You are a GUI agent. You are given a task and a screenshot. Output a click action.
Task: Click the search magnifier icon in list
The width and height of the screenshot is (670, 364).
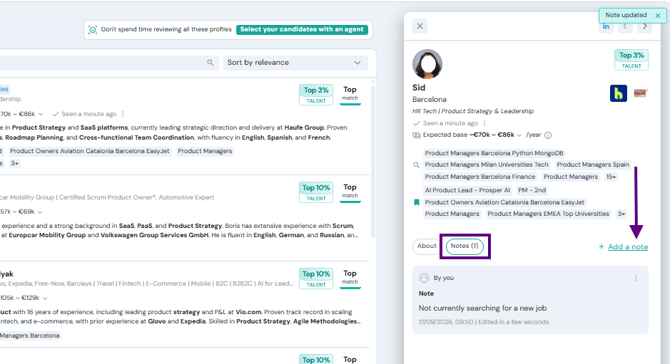tap(210, 63)
